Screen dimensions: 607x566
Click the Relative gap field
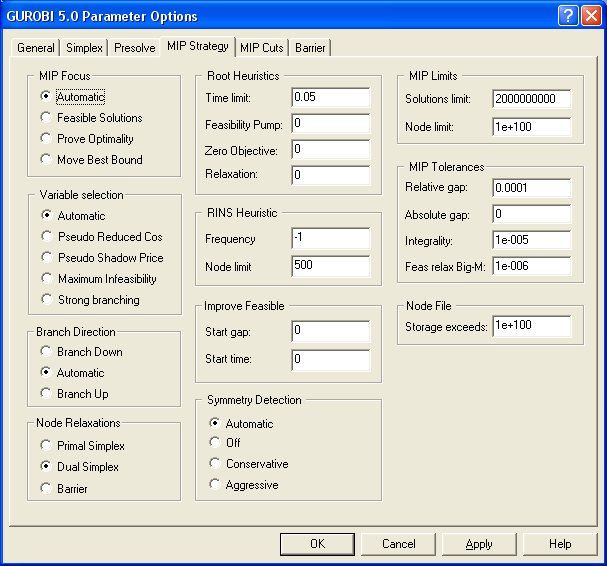532,188
